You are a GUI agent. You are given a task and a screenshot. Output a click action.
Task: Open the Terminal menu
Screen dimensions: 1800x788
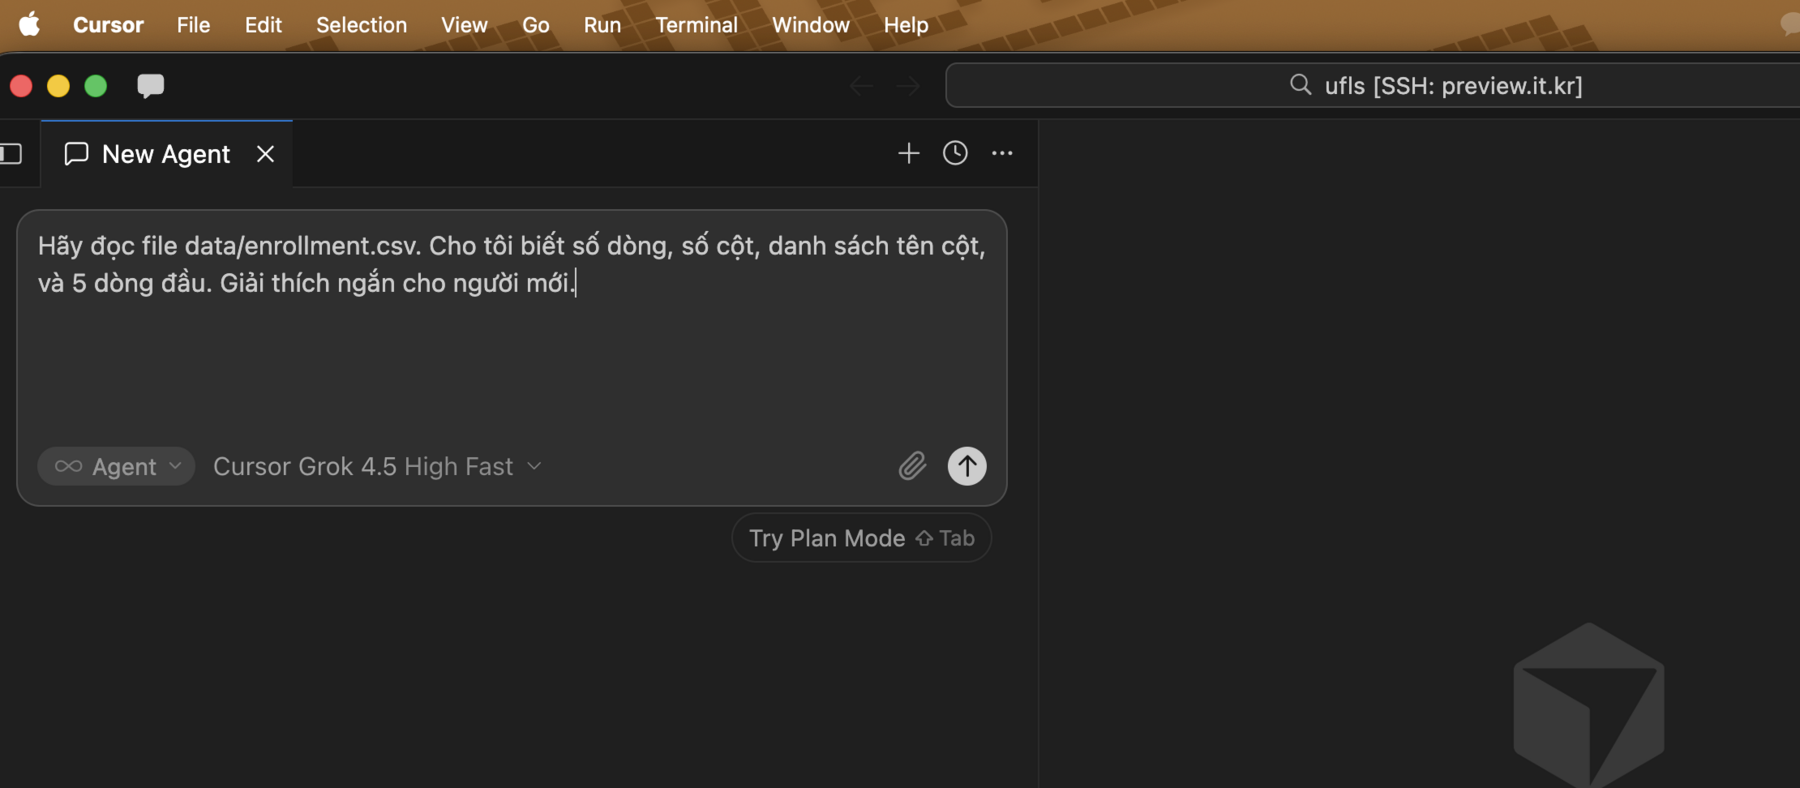pos(696,25)
